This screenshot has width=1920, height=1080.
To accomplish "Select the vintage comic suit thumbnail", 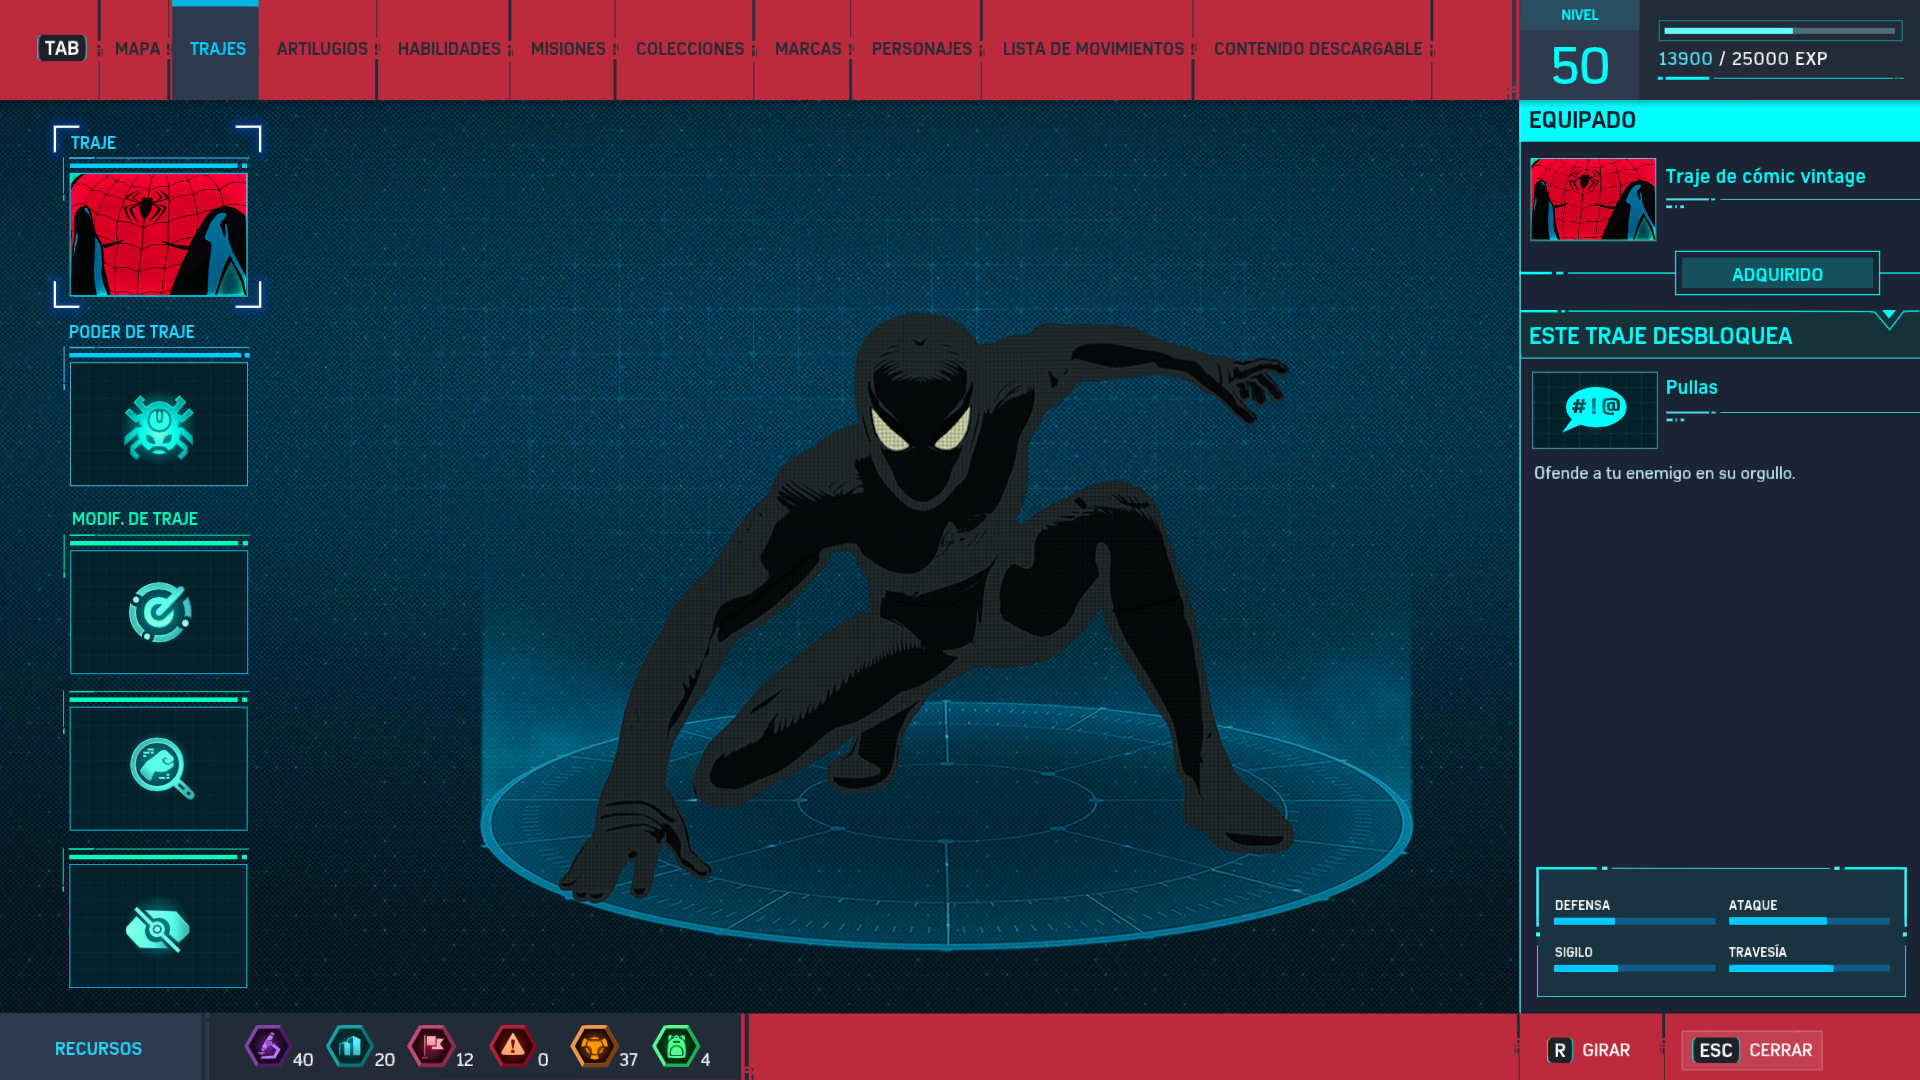I will click(x=159, y=234).
